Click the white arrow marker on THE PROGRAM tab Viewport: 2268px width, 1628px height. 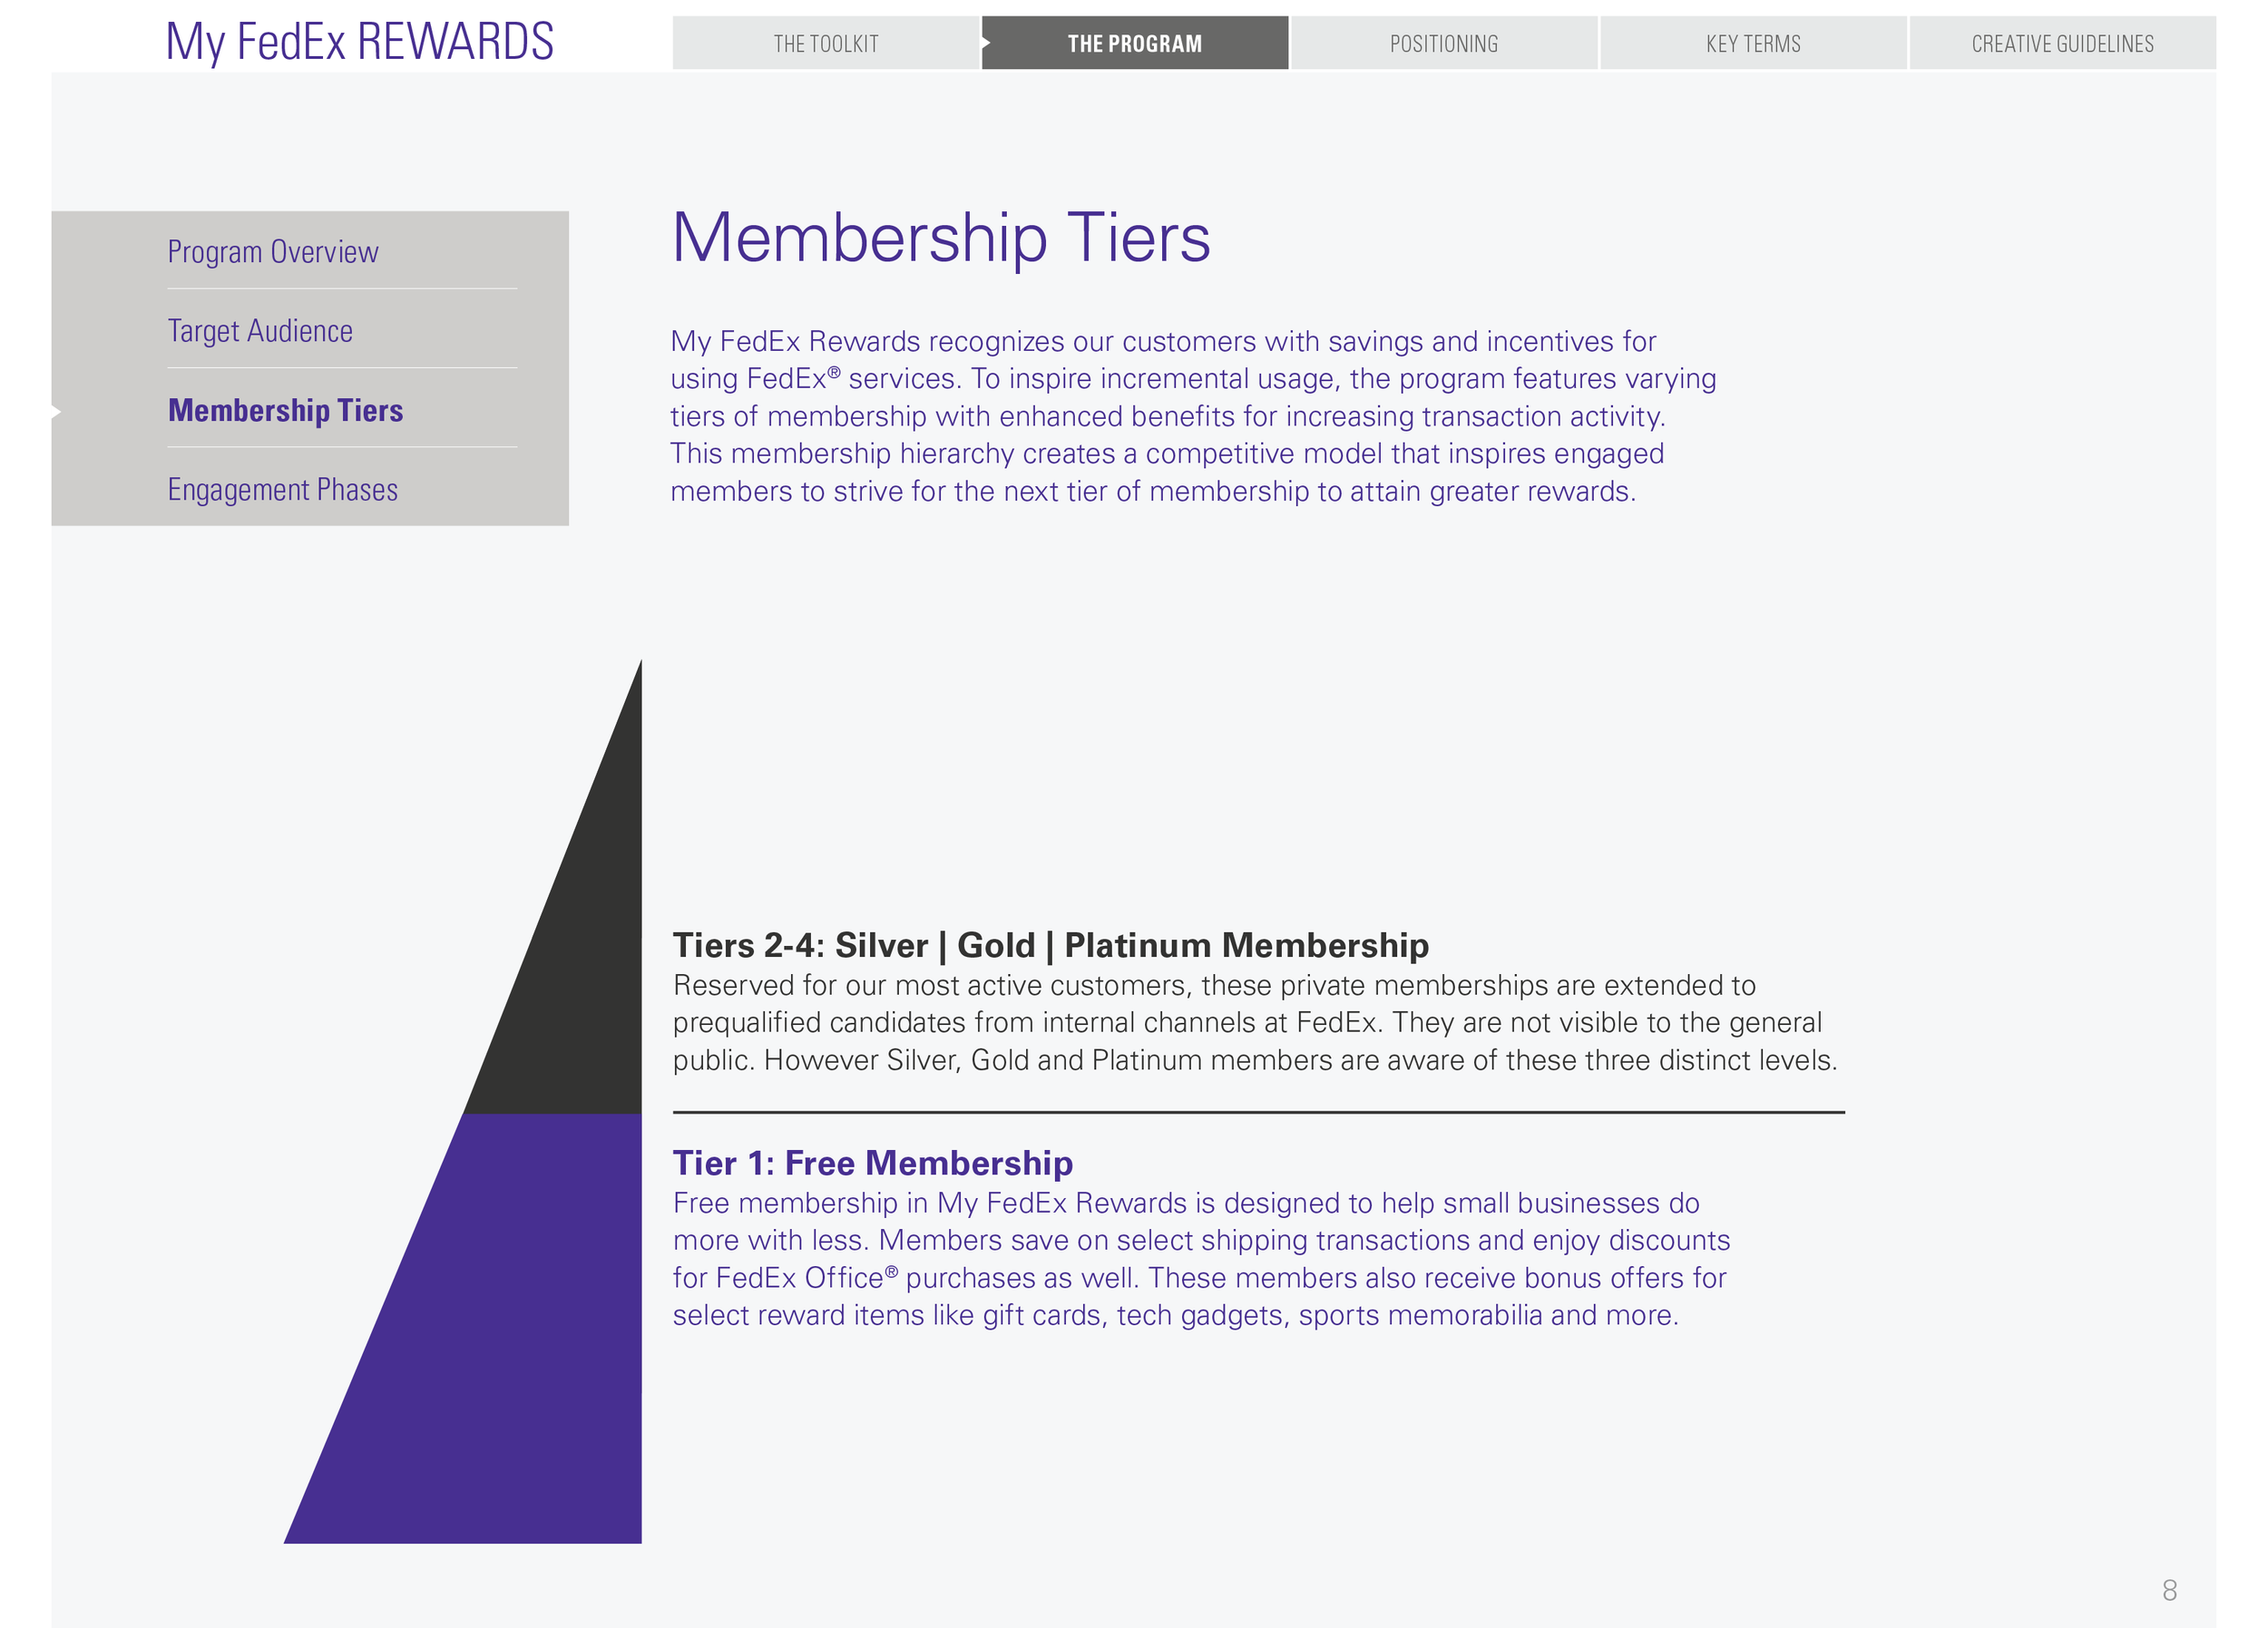point(986,43)
